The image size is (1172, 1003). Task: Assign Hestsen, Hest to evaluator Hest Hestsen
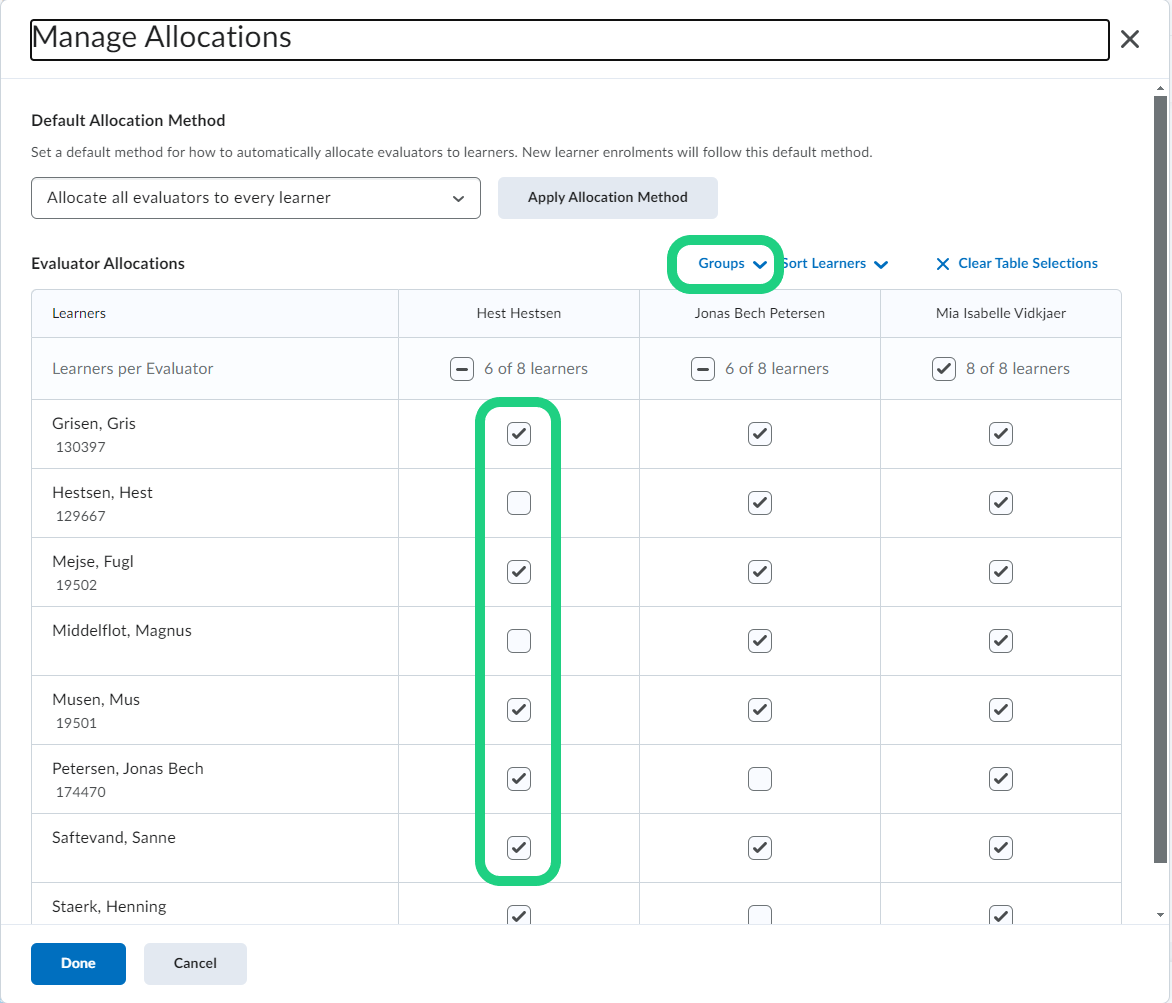518,503
